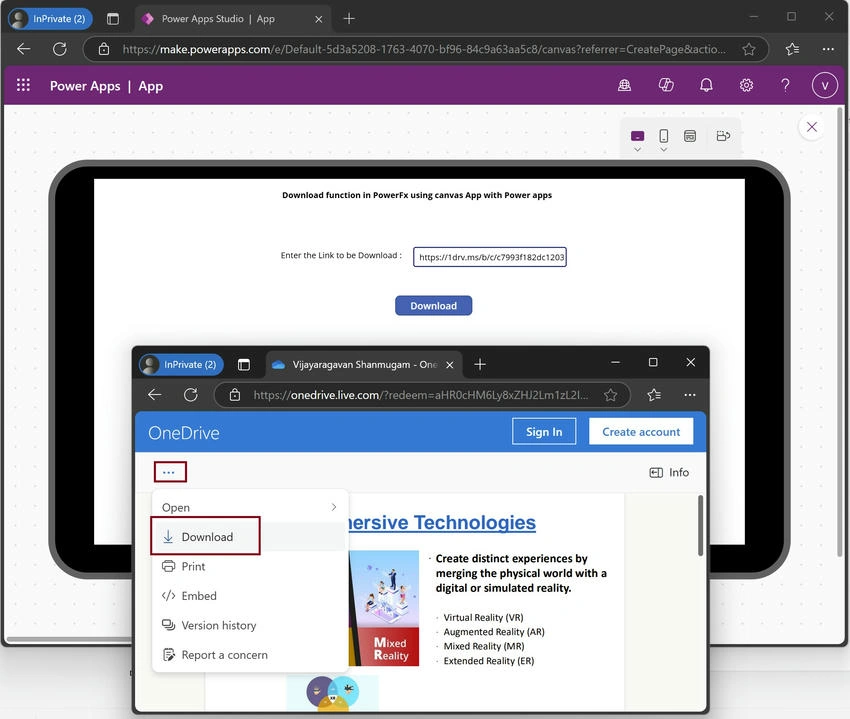Open the favorites list in Power Apps browser

pos(792,49)
